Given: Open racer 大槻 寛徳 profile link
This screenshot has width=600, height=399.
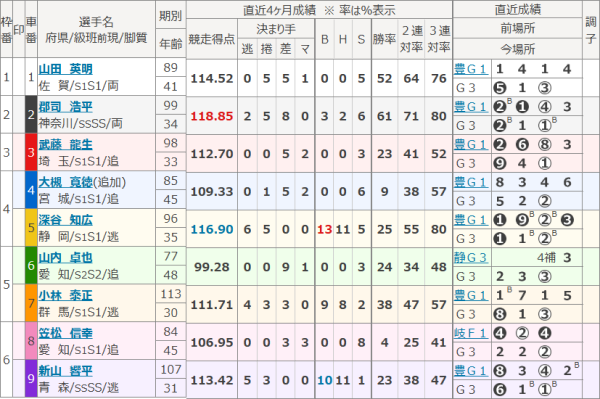Looking at the screenshot, I should click(x=65, y=182).
